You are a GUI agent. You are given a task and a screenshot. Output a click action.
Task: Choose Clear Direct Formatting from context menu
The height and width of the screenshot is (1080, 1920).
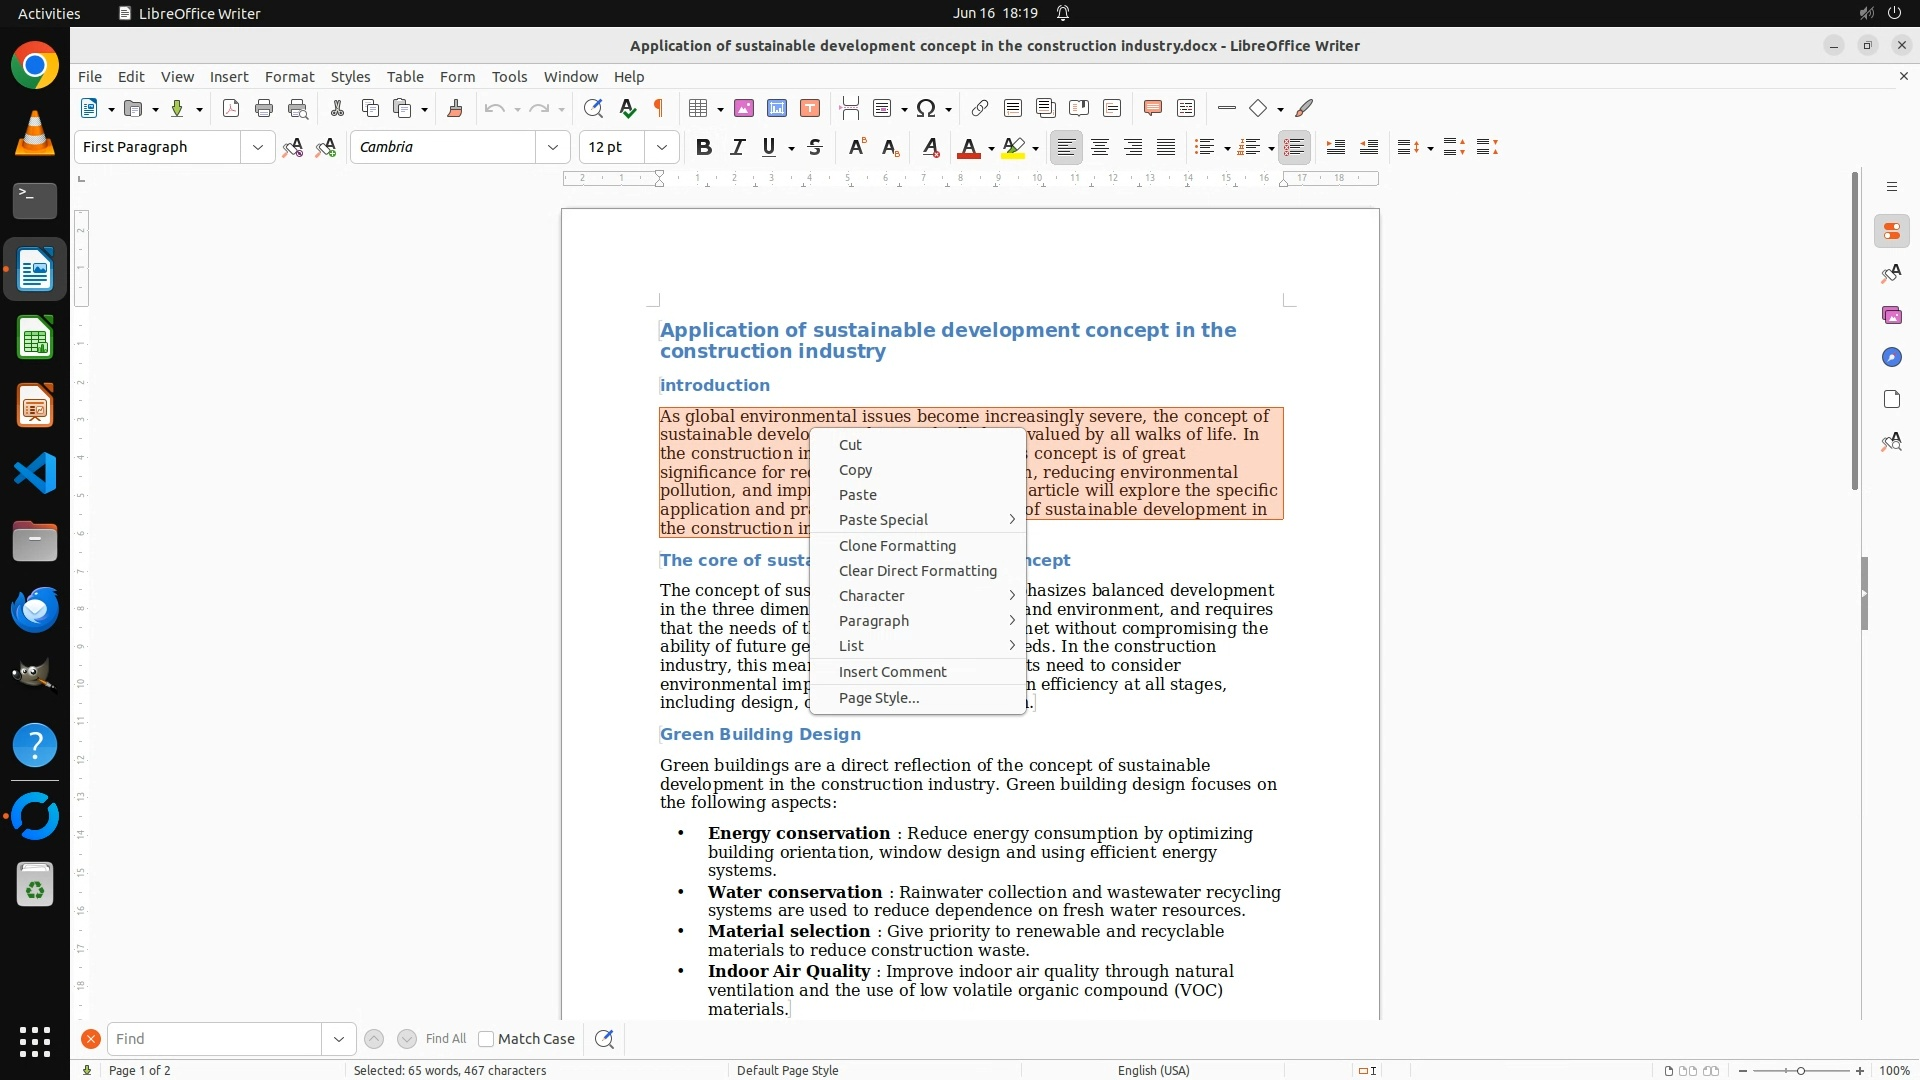pyautogui.click(x=917, y=571)
